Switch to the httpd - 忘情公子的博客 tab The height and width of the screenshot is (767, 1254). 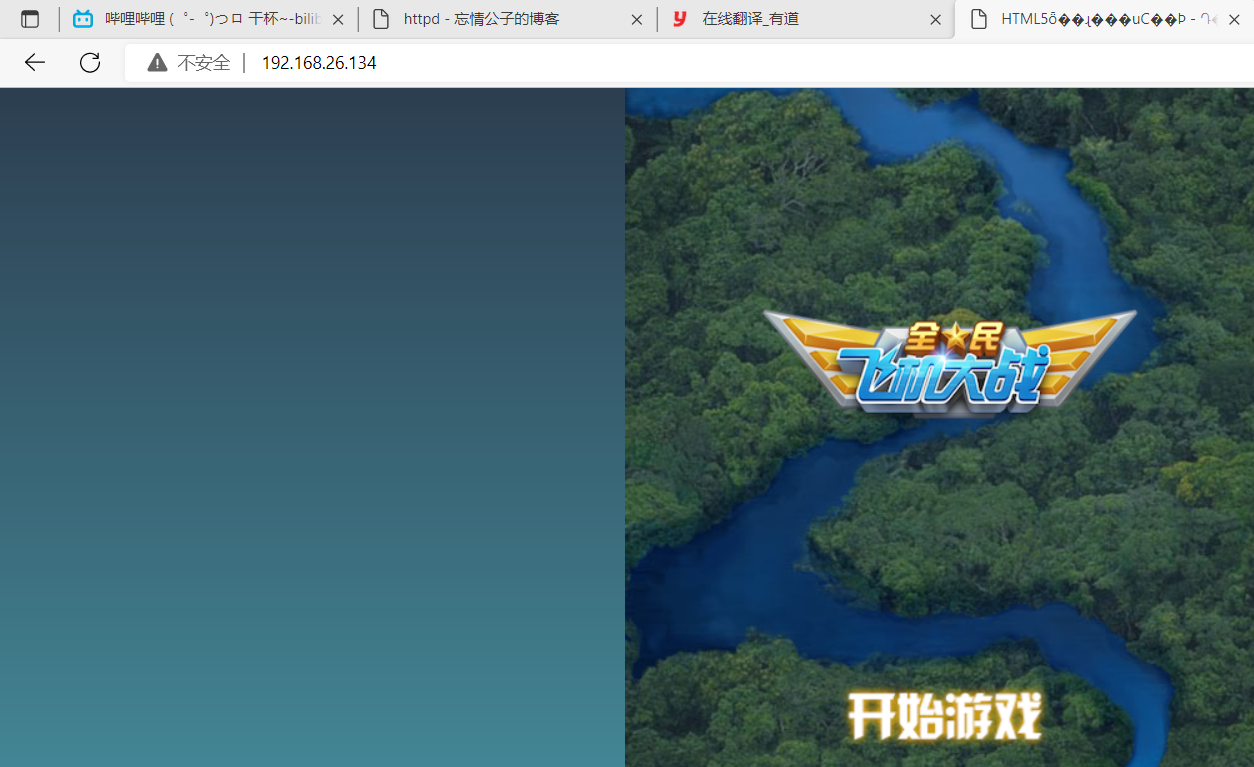click(508, 19)
